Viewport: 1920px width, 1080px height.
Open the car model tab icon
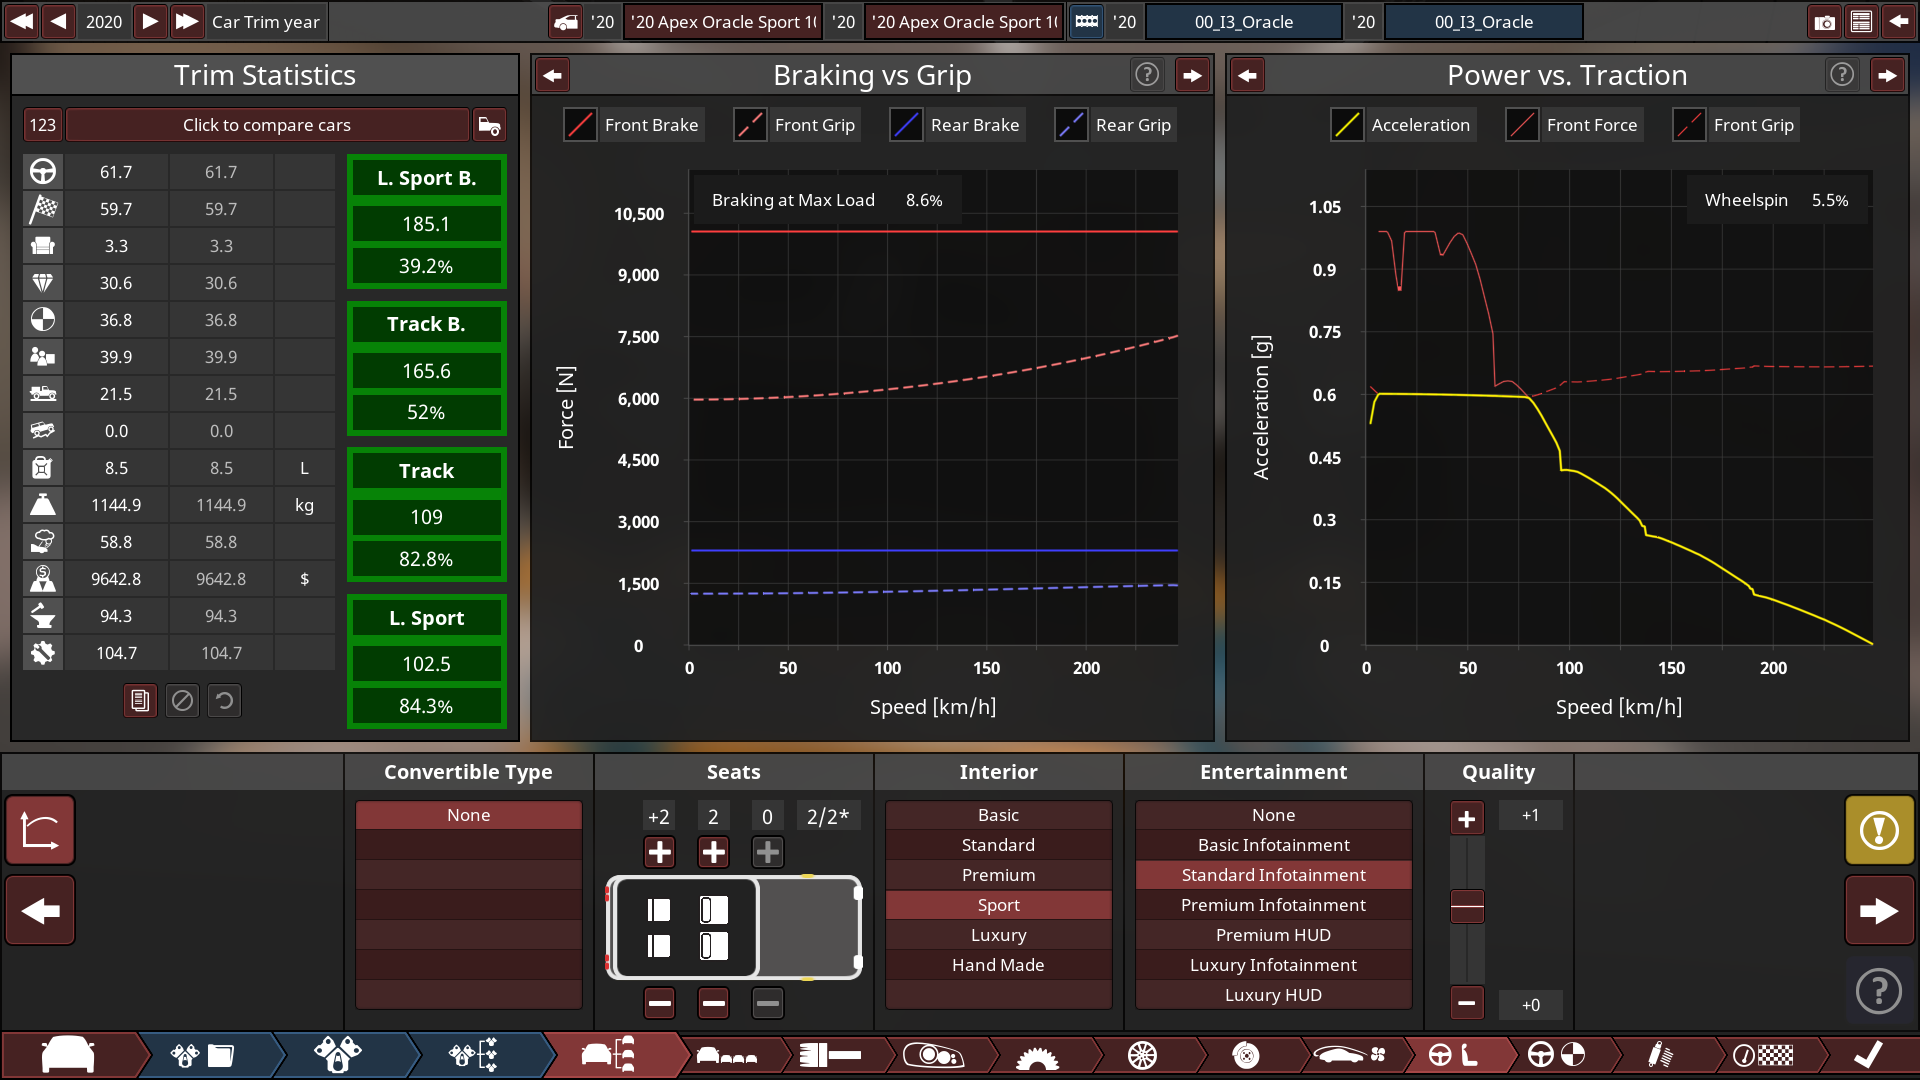[x=68, y=1055]
